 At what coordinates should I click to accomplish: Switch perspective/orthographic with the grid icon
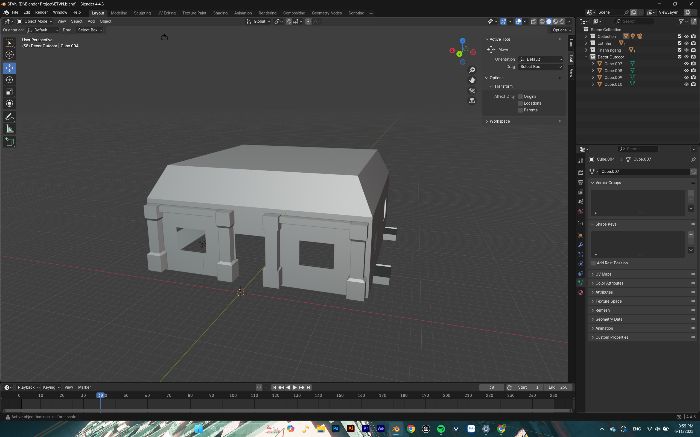tap(472, 100)
